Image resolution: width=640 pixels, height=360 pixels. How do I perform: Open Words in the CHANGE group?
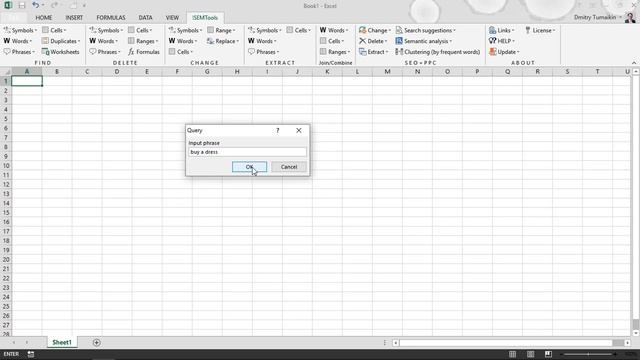183,41
